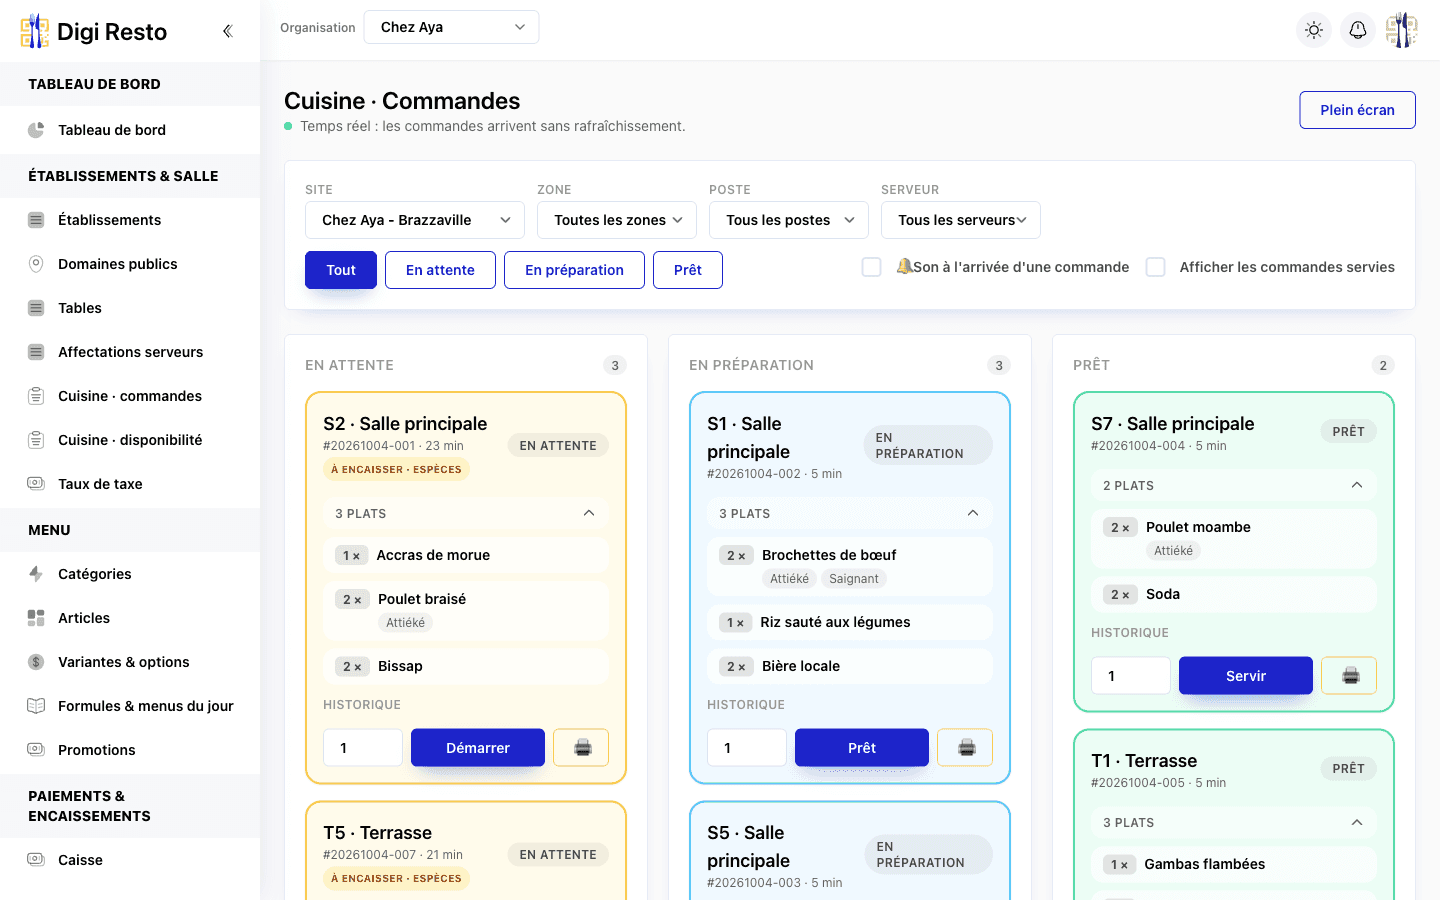Mark the S1 order as Prêt
1440x900 pixels.
pos(862,747)
